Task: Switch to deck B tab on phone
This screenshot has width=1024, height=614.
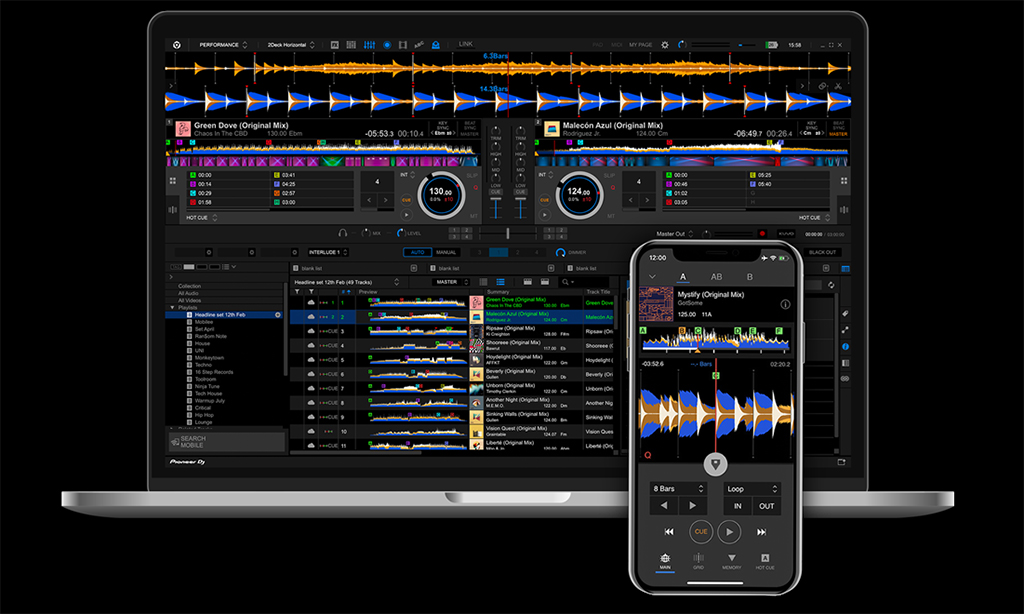Action: pos(750,277)
